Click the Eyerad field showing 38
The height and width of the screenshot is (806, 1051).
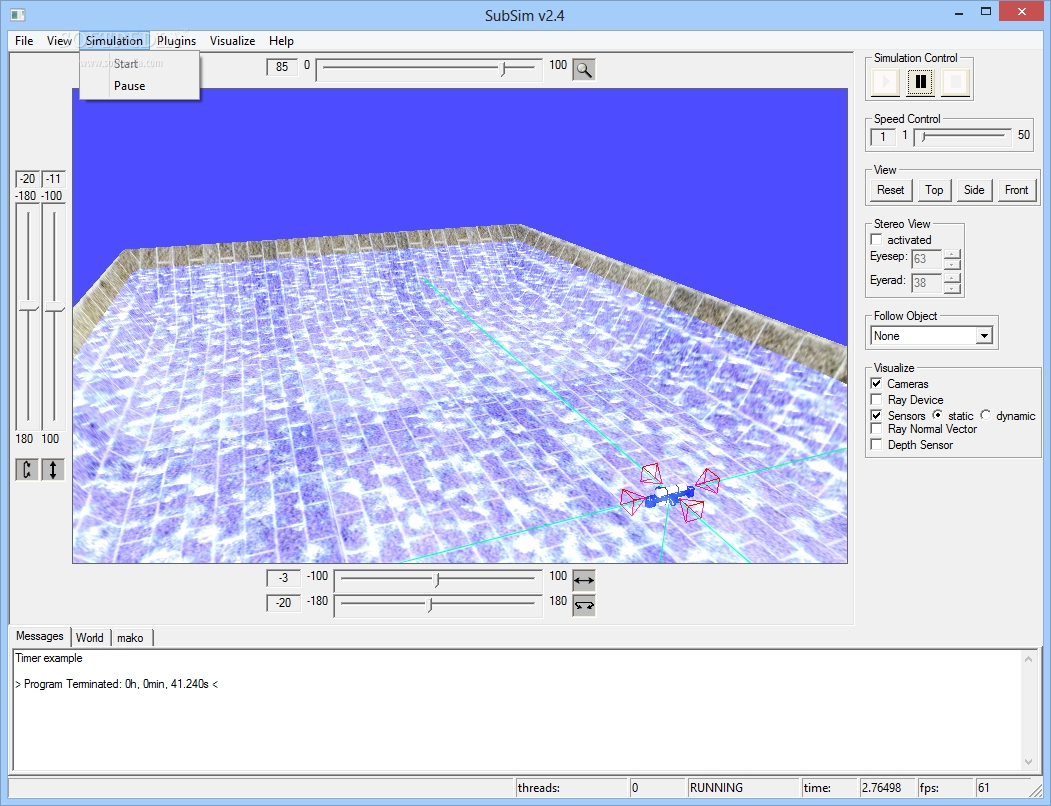927,282
